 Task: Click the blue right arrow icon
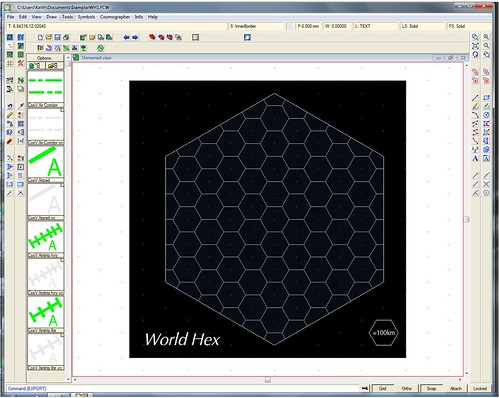click(135, 37)
